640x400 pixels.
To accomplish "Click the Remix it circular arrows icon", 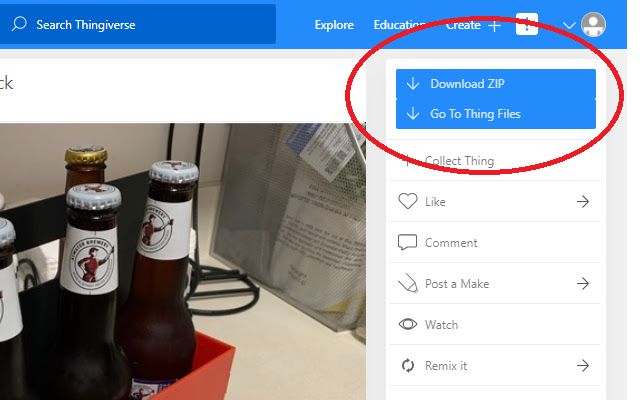I will 407,366.
